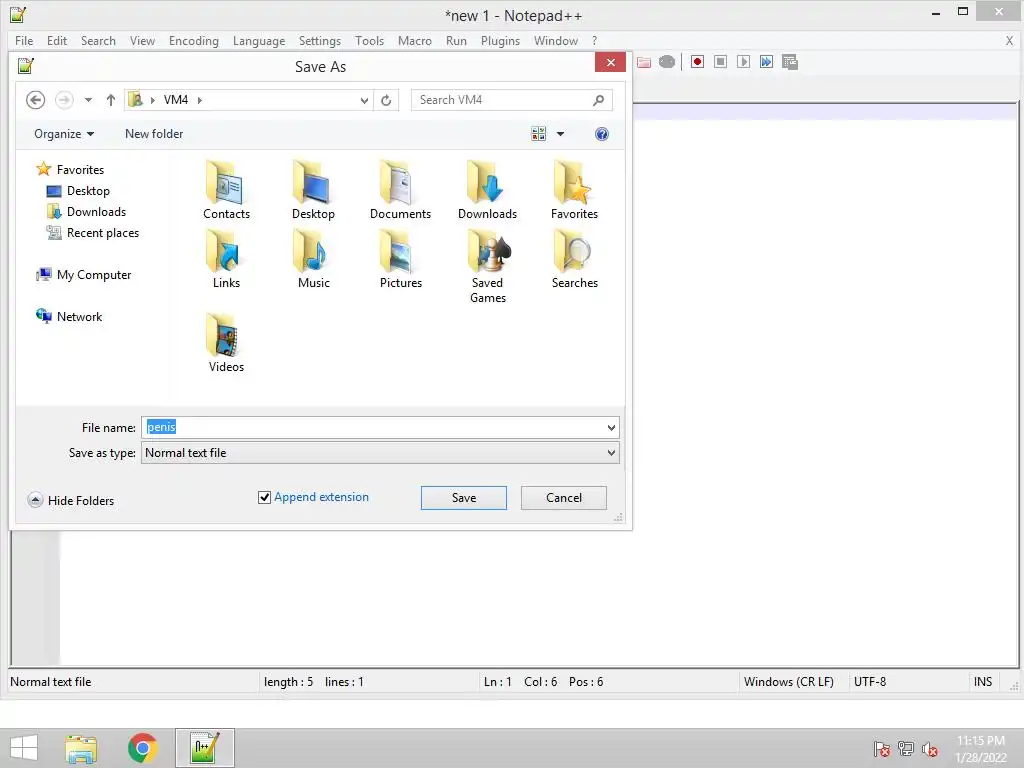
Task: Click the Cancel button
Action: pyautogui.click(x=564, y=498)
